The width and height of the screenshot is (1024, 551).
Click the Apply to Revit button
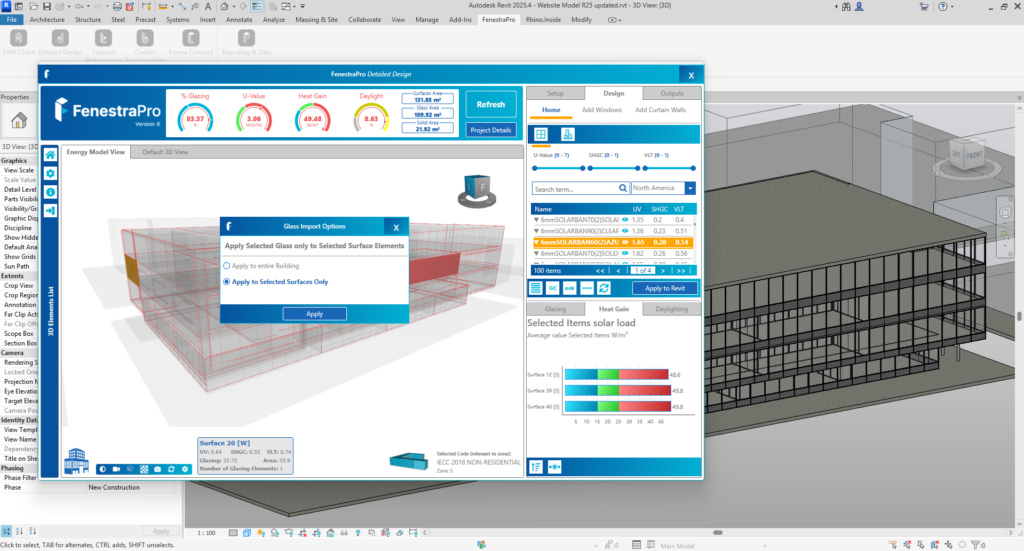[665, 288]
